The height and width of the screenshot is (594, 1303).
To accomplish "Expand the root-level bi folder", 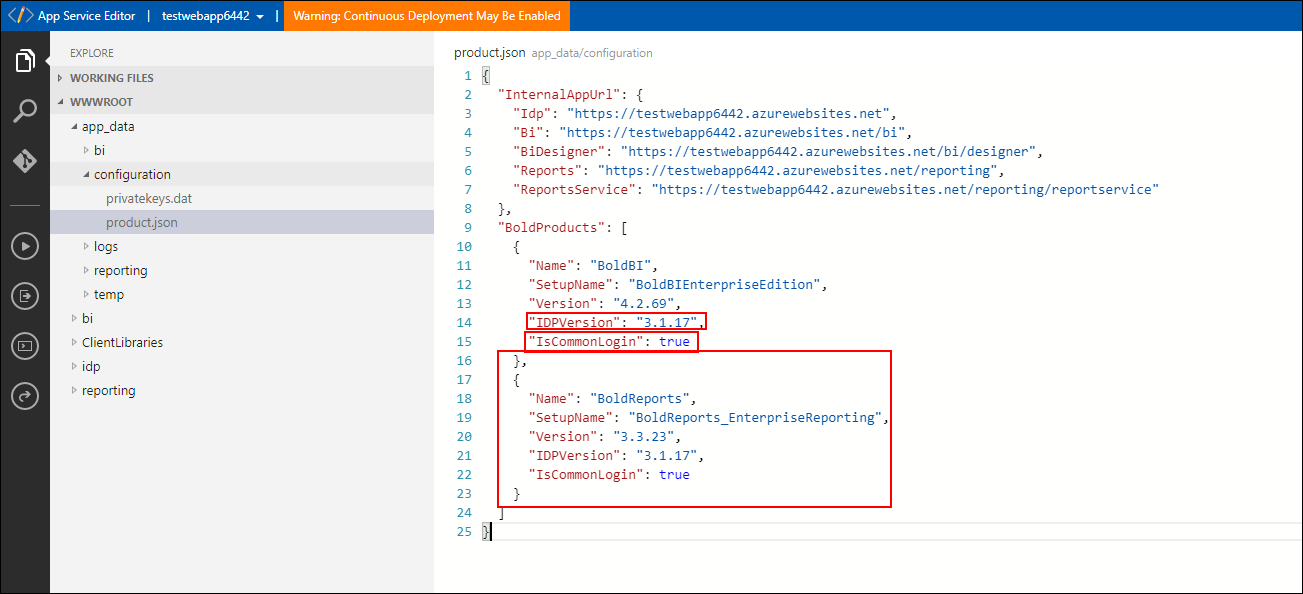I will (242, 318).
